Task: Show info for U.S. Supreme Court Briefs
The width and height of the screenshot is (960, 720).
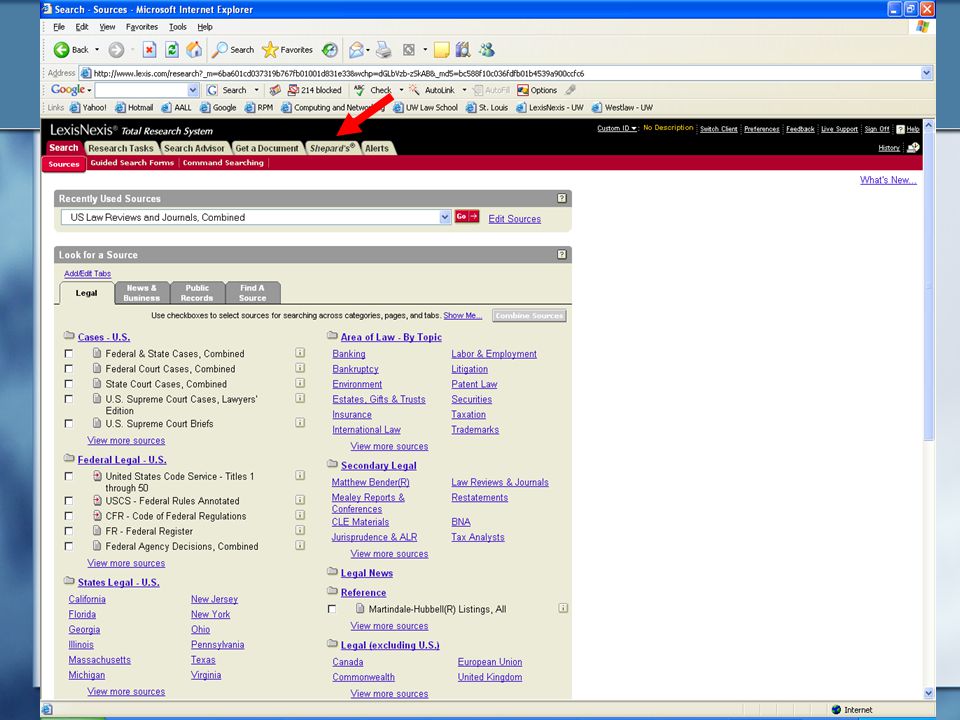Action: (300, 422)
